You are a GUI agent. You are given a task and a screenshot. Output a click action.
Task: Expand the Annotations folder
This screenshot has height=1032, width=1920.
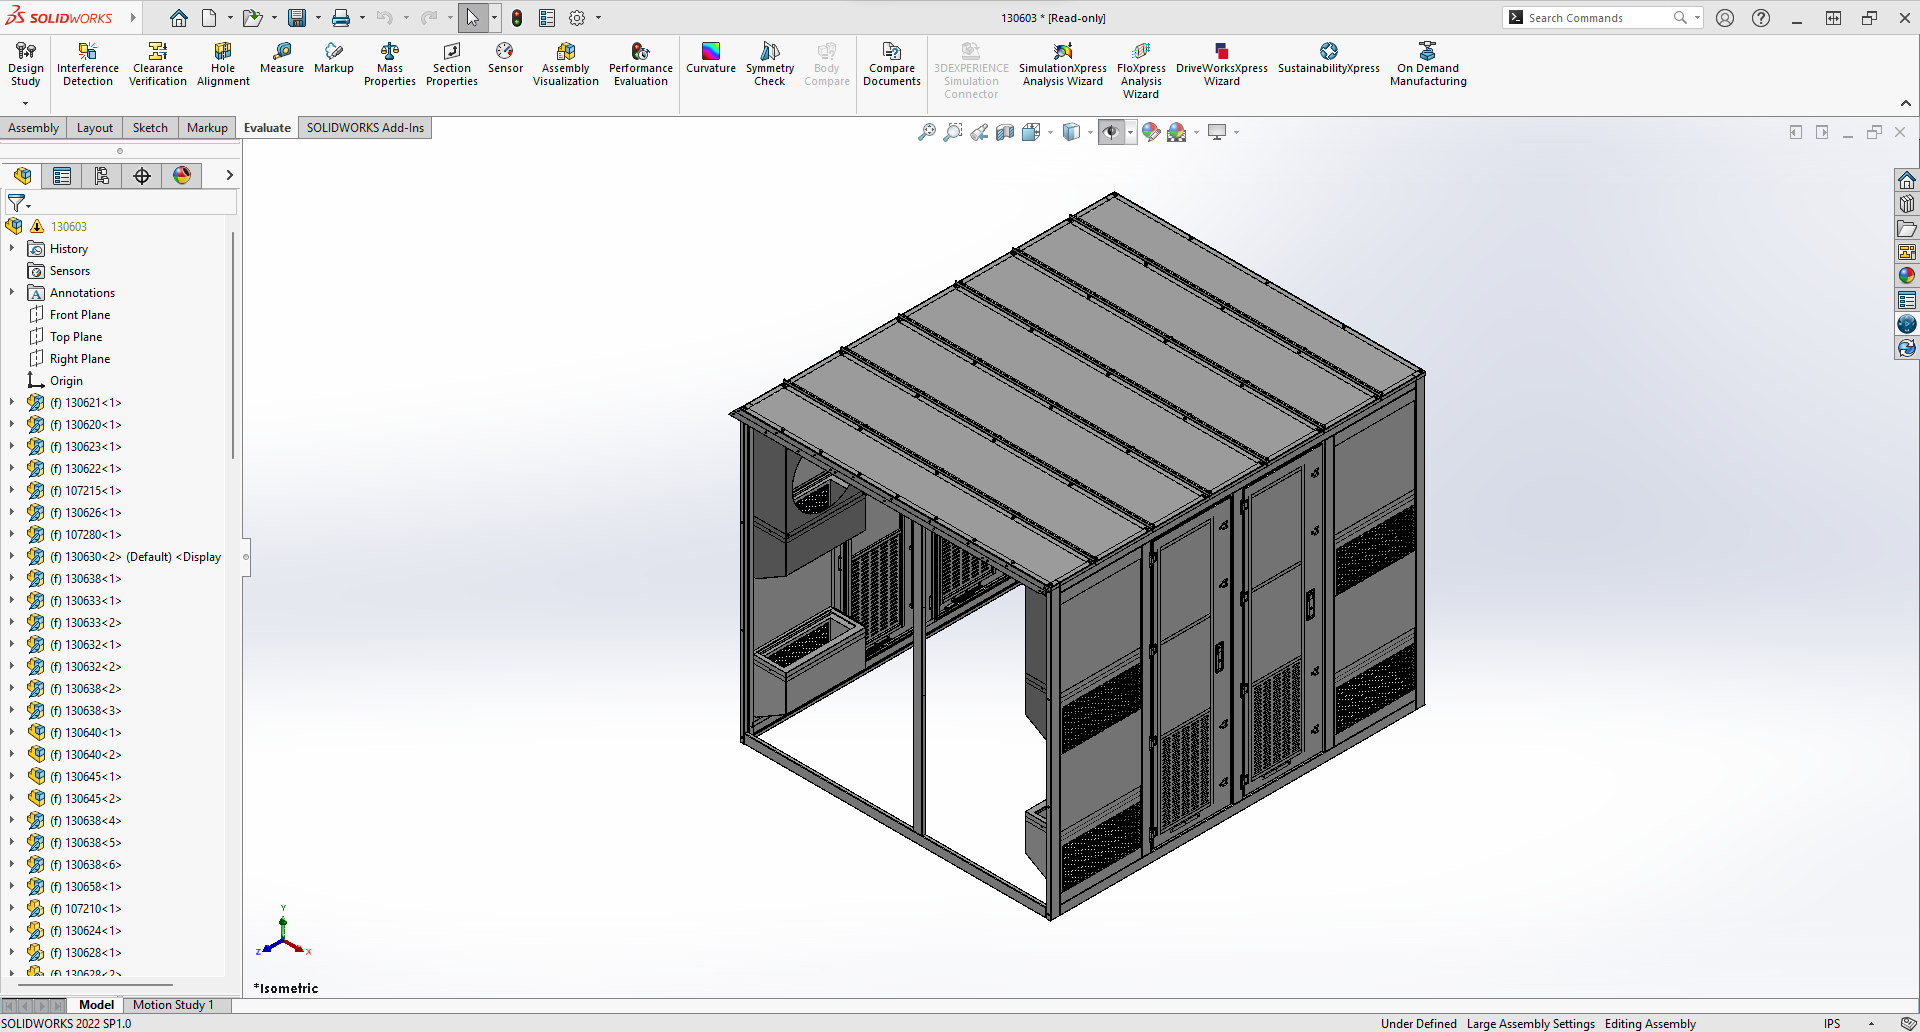point(12,293)
